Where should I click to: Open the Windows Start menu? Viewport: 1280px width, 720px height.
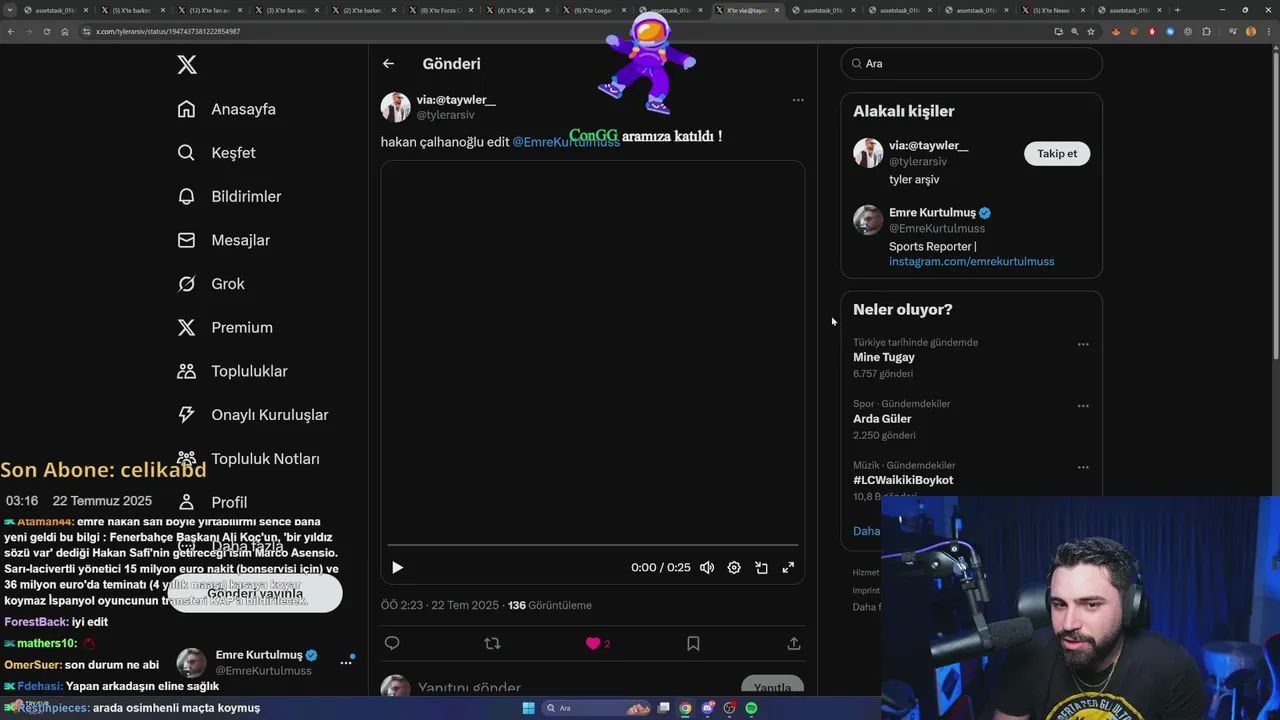click(528, 708)
